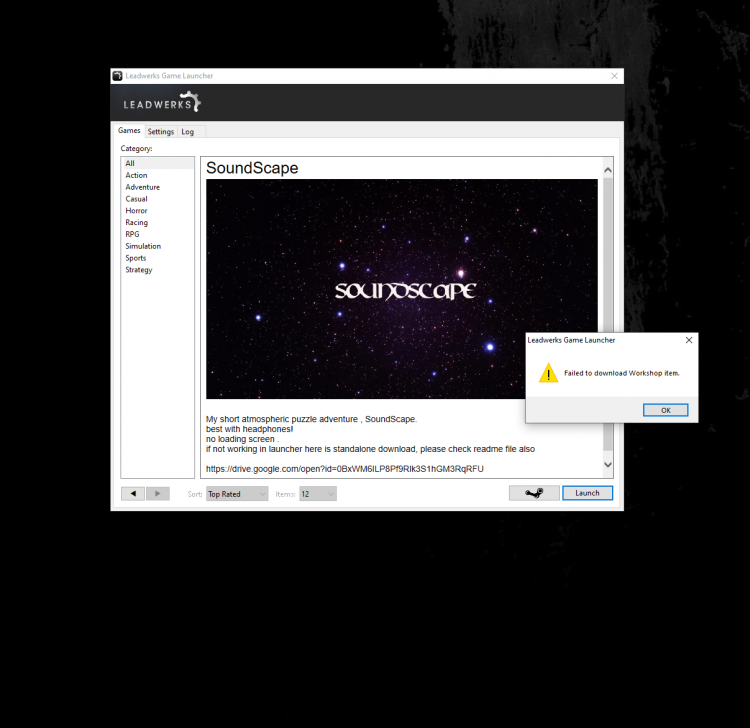Click the scroll up arrow in description

tap(608, 170)
